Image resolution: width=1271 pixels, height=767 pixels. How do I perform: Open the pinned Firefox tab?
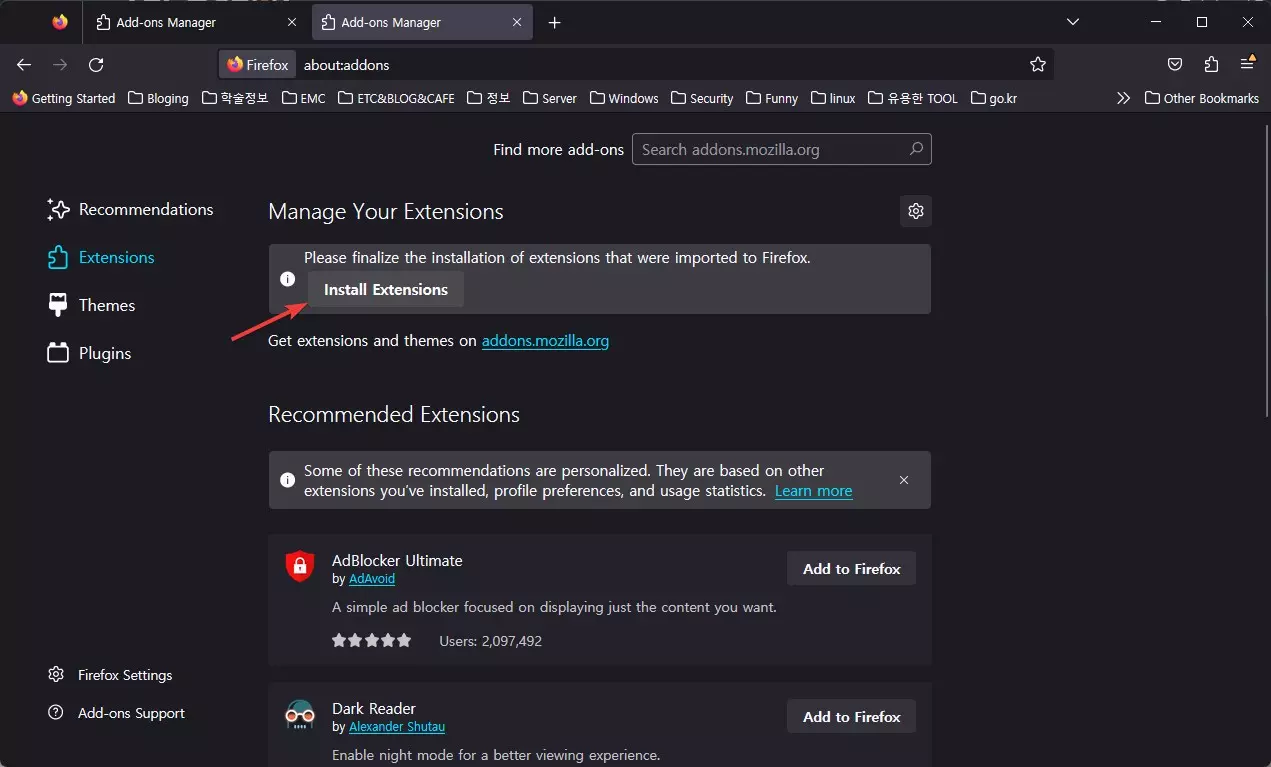click(60, 22)
